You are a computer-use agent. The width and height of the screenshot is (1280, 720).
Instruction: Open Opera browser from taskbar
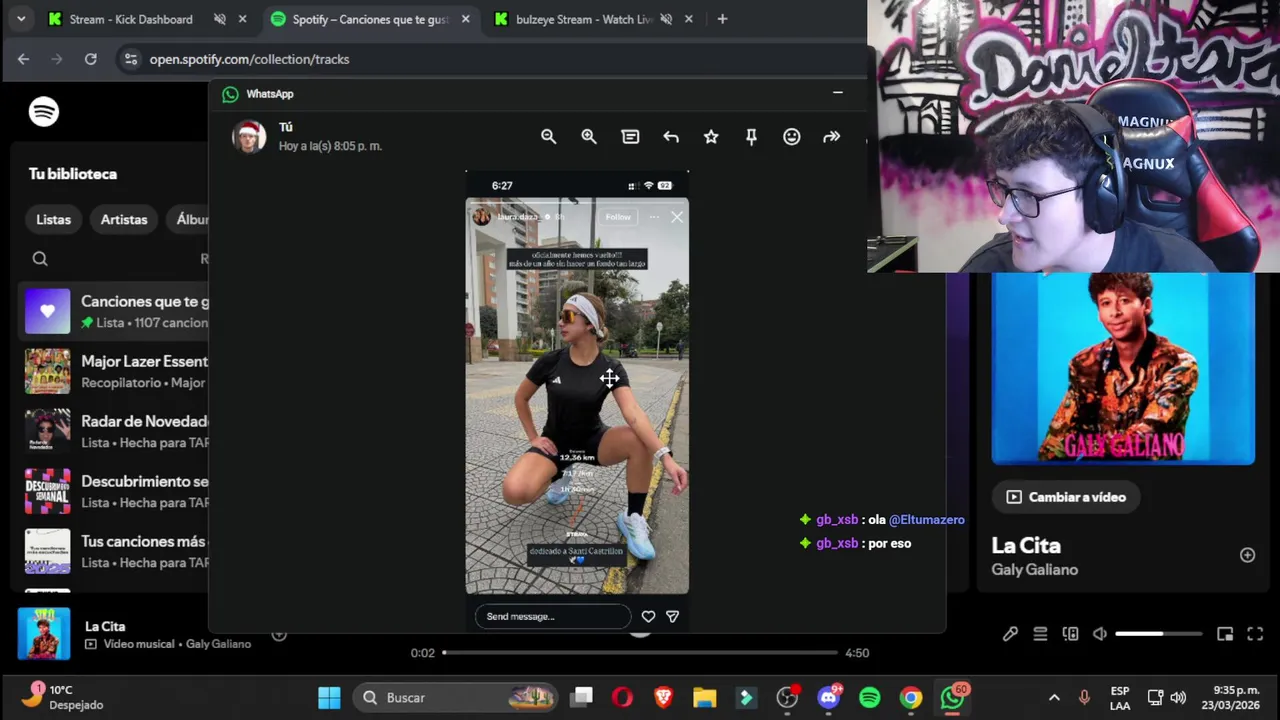coord(623,697)
